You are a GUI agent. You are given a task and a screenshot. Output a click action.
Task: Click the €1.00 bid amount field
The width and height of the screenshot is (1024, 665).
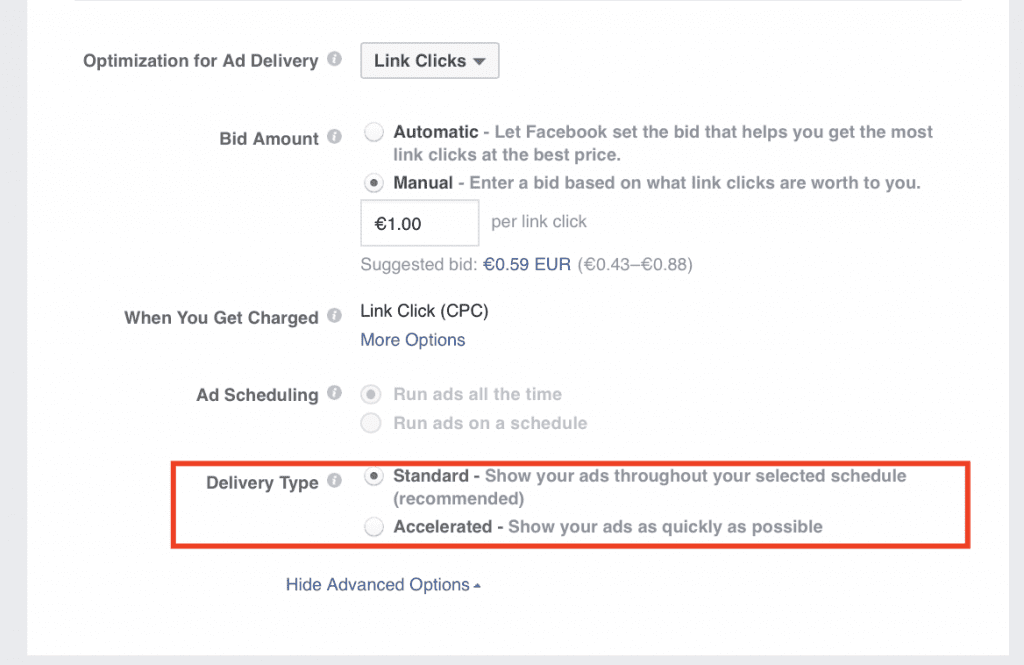[419, 222]
